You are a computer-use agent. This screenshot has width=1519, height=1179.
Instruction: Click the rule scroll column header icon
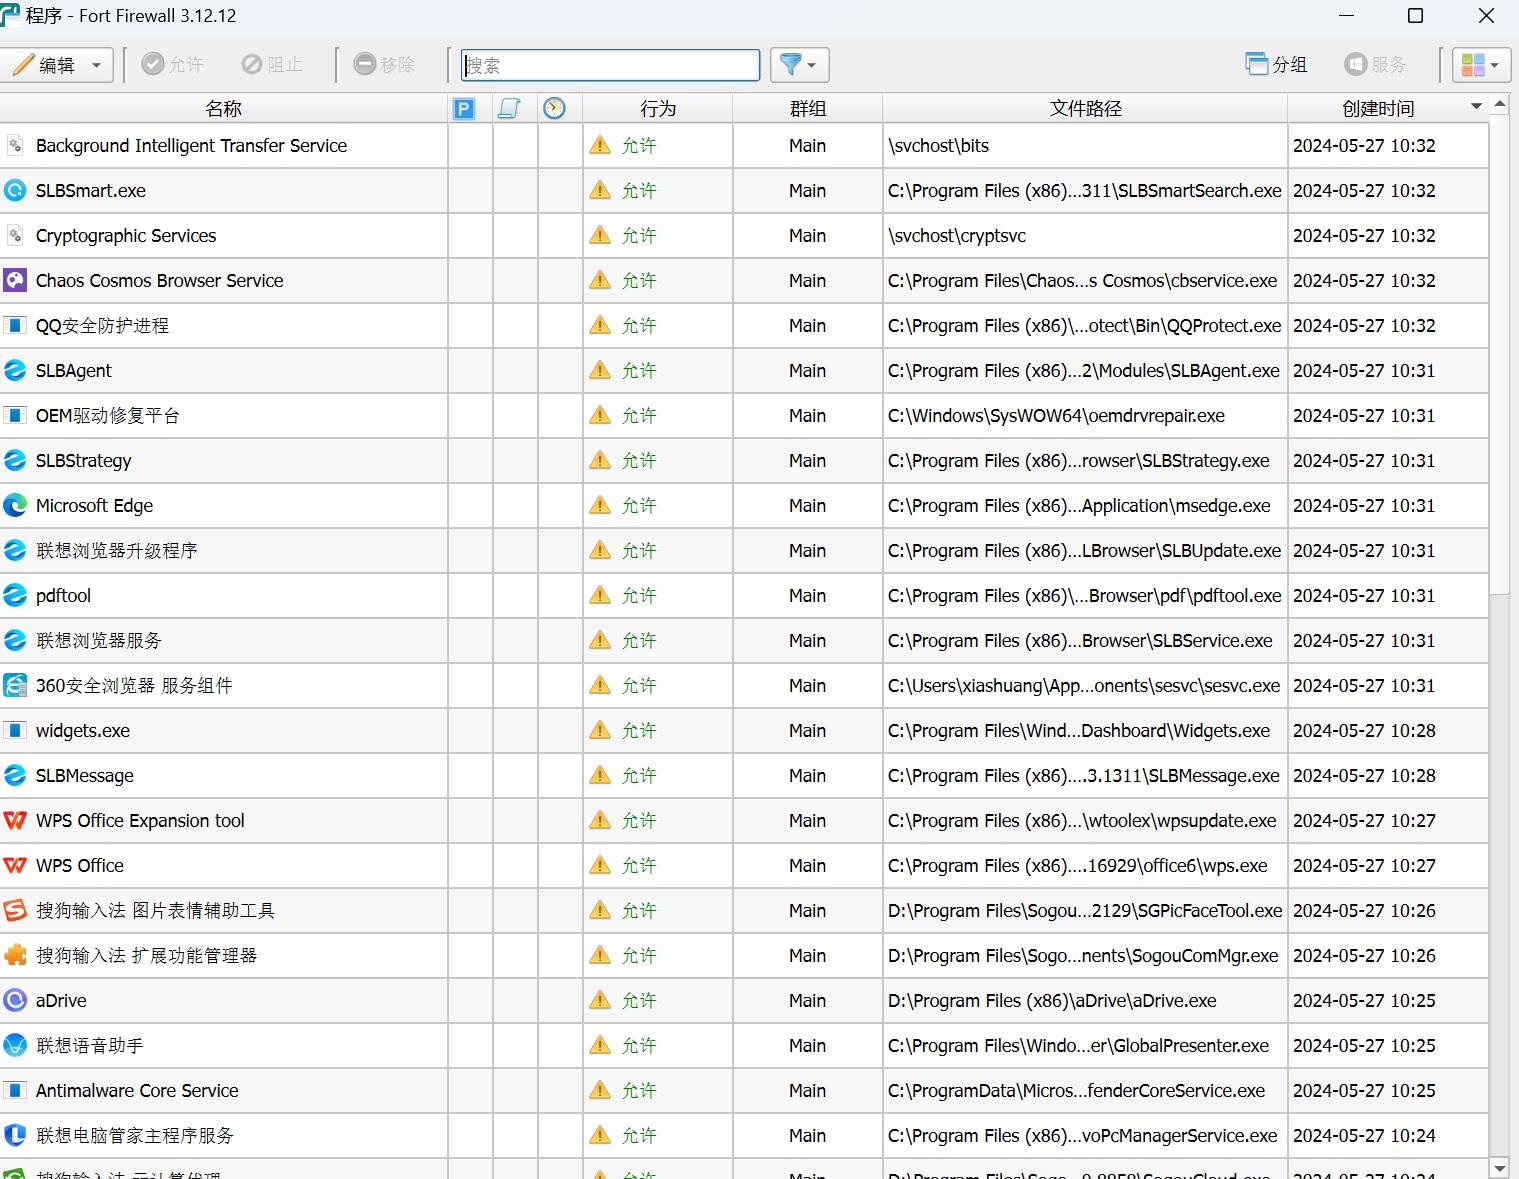pyautogui.click(x=509, y=108)
